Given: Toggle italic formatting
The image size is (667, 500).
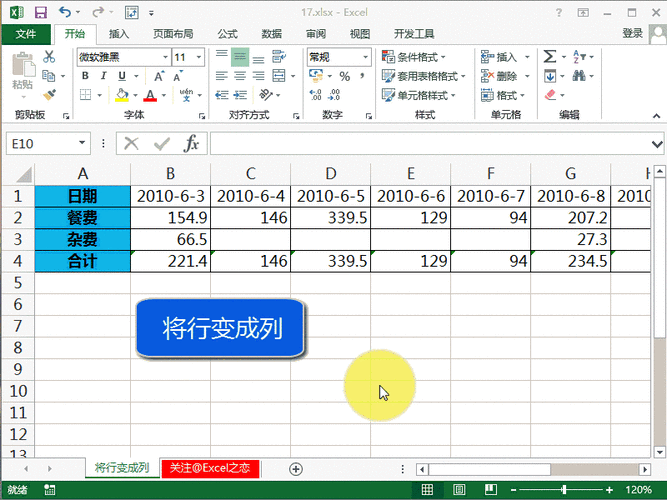Looking at the screenshot, I should click(103, 76).
